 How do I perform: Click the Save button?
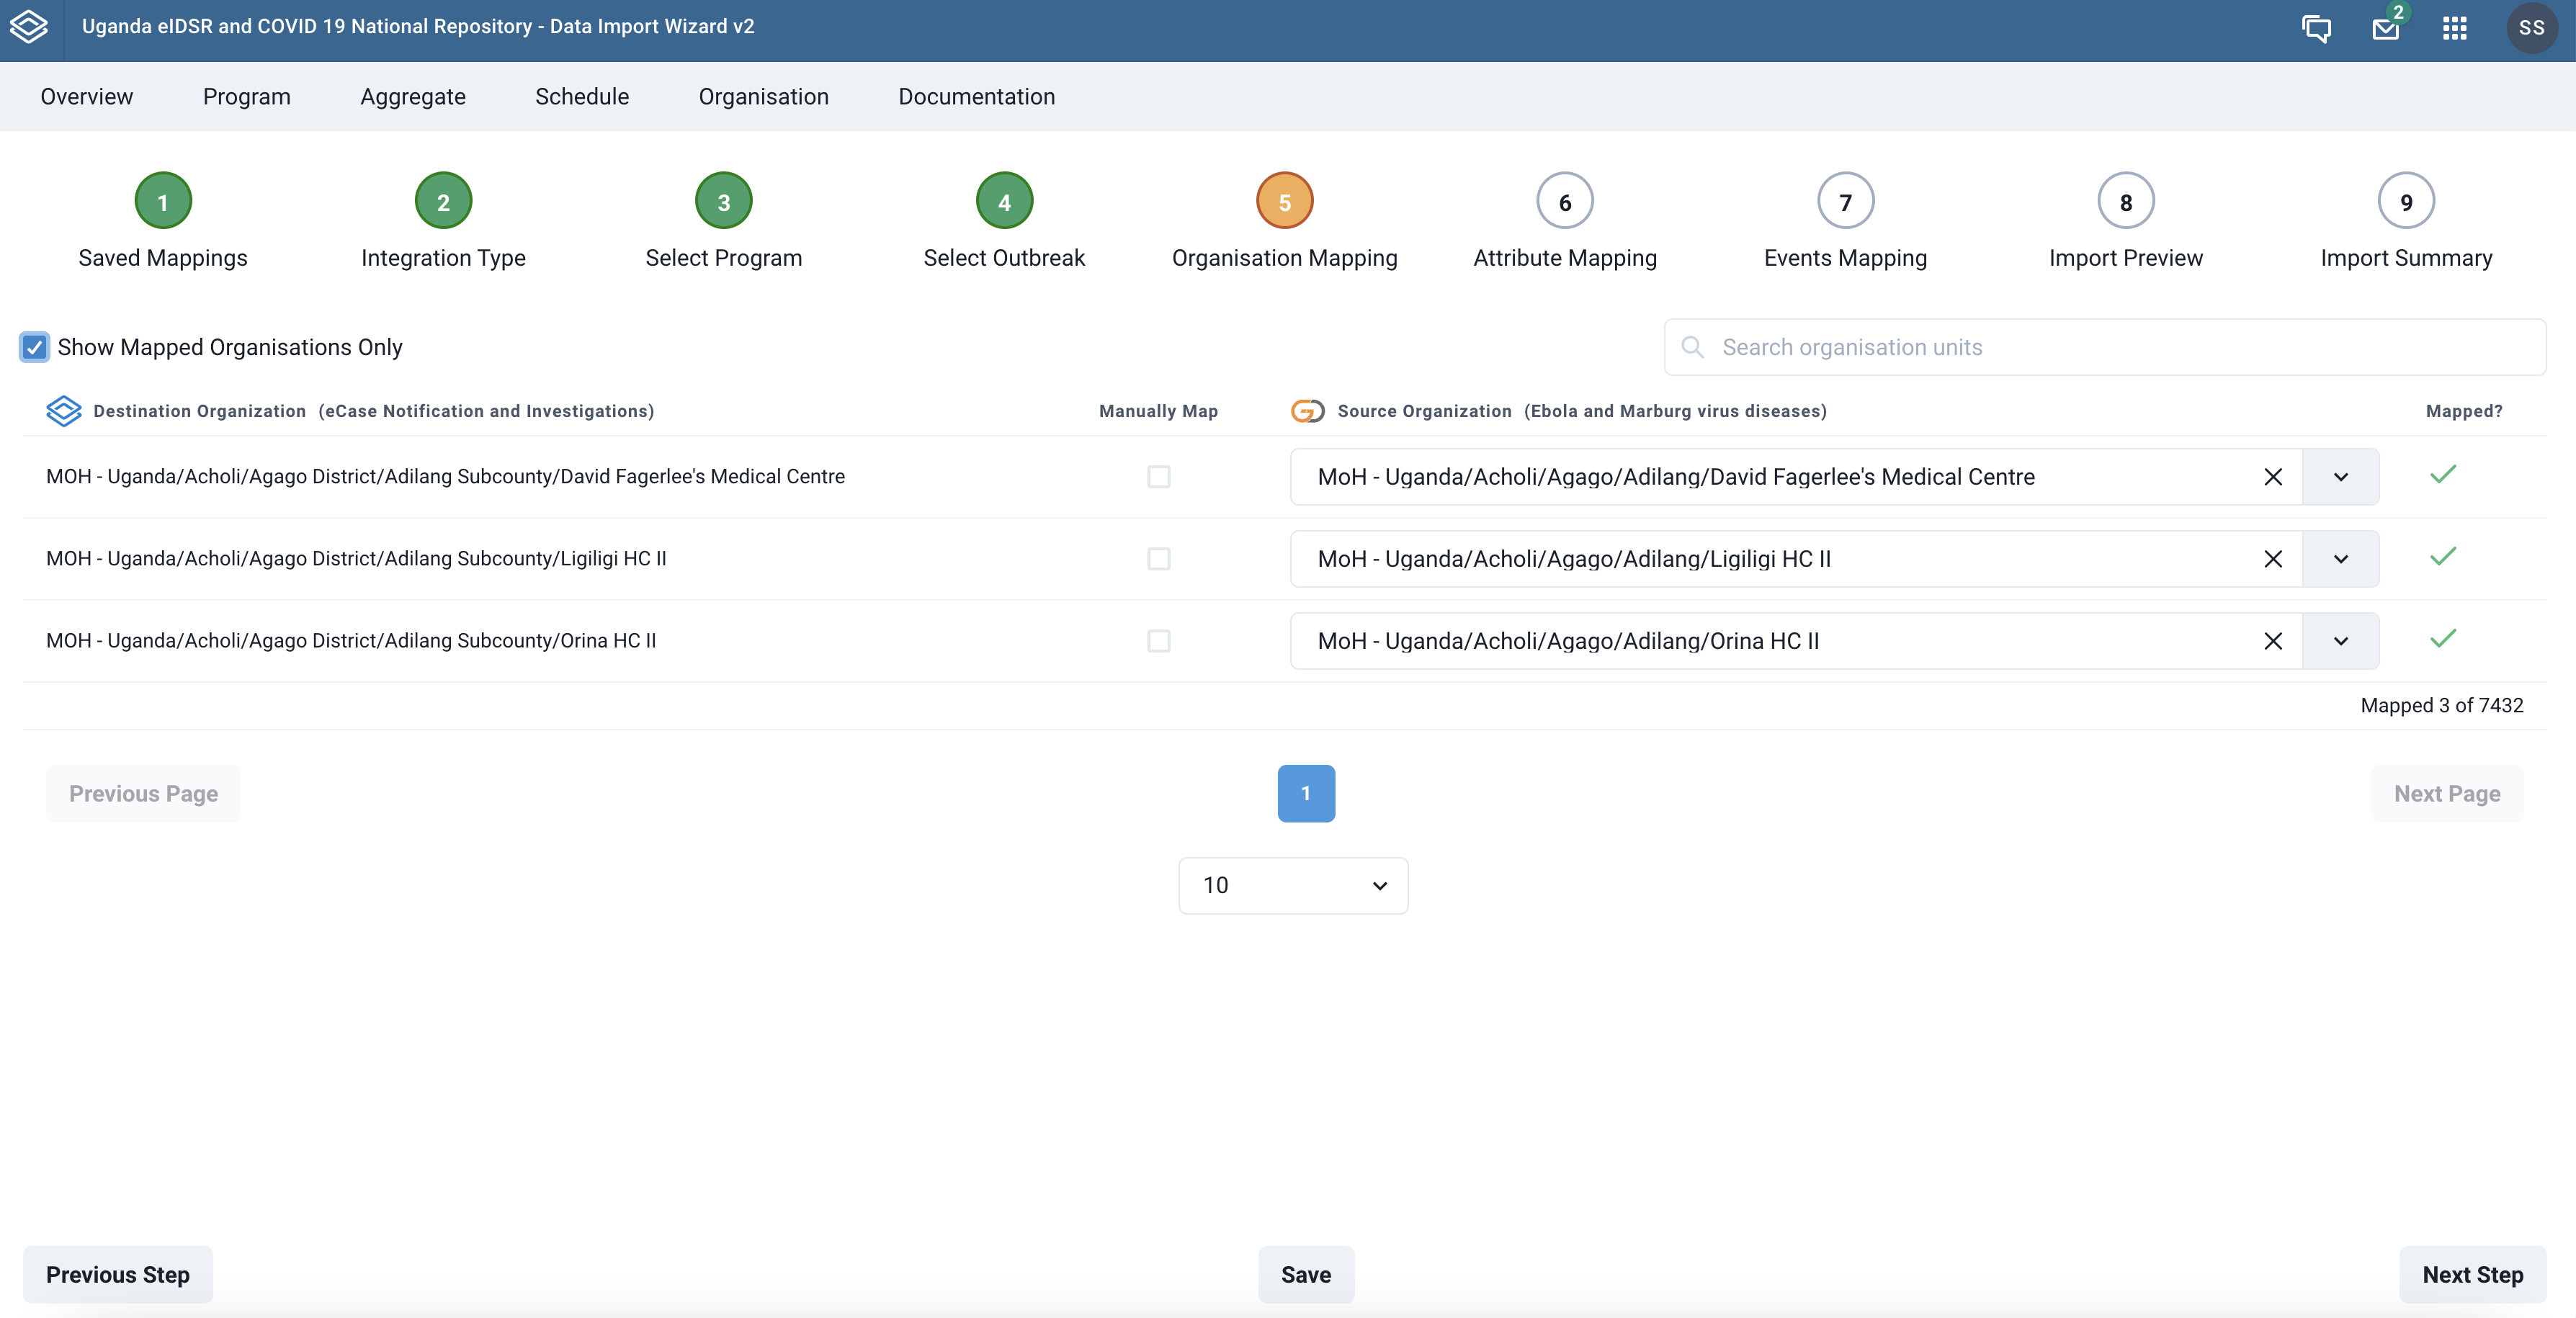click(1307, 1274)
